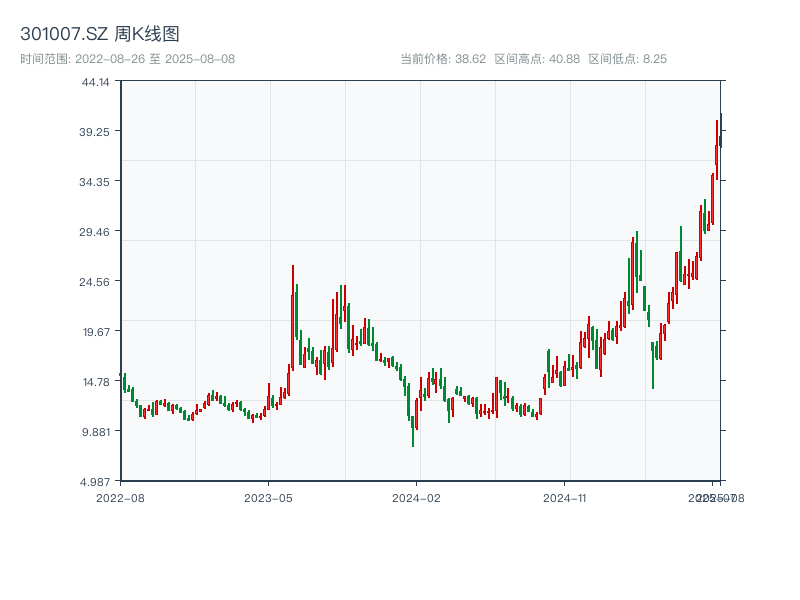Click the x-axis label 2024-11

pyautogui.click(x=564, y=498)
